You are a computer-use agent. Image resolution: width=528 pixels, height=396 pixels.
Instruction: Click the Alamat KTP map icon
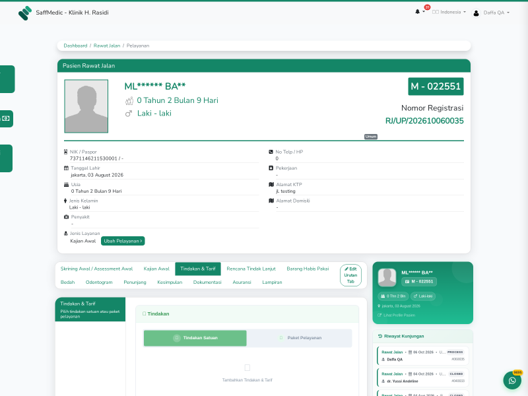coord(271,185)
